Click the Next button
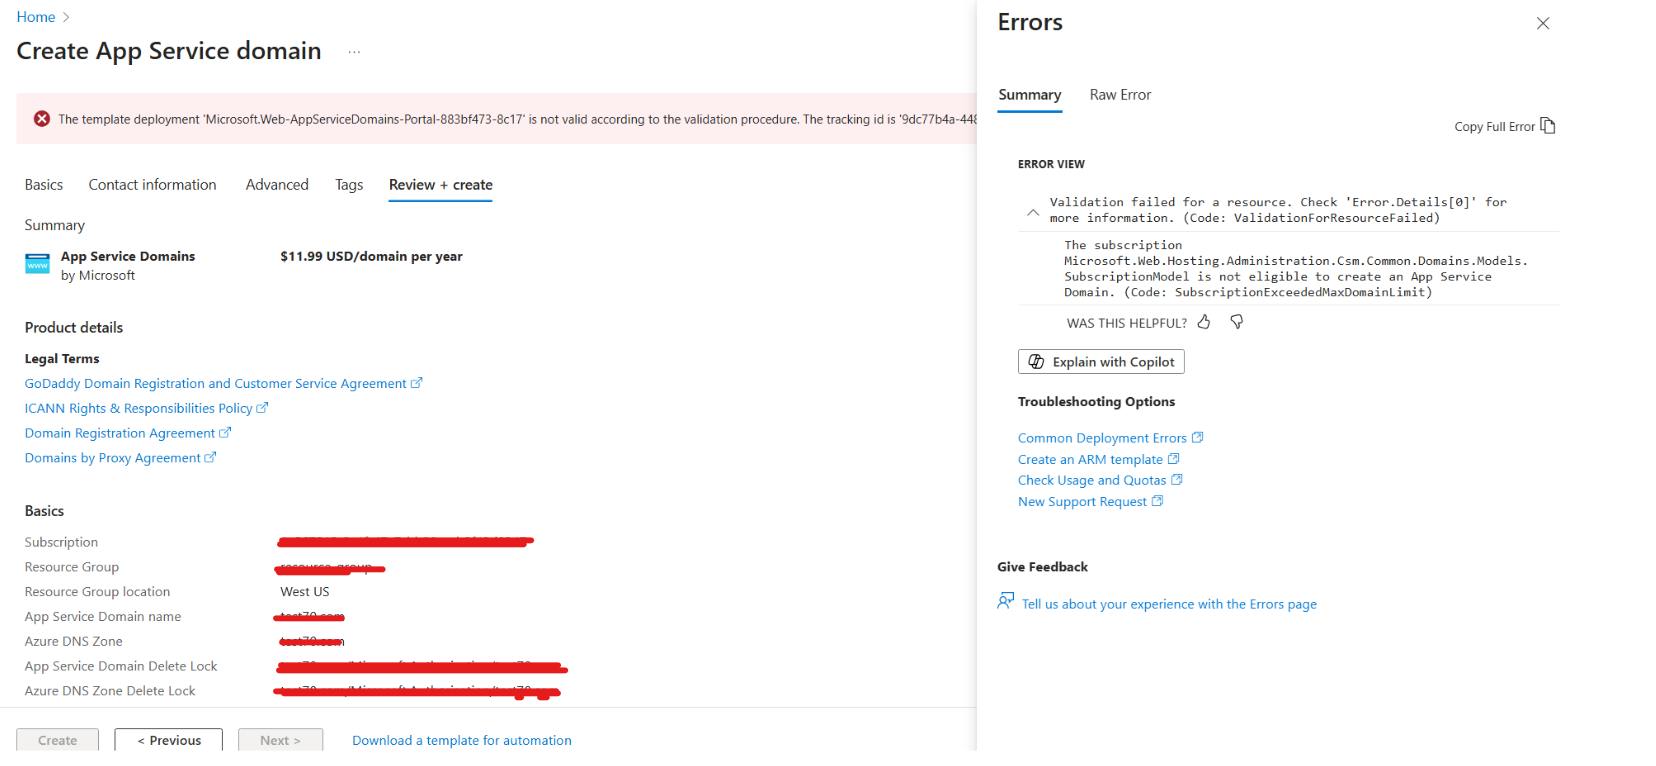This screenshot has width=1656, height=766. pos(280,740)
